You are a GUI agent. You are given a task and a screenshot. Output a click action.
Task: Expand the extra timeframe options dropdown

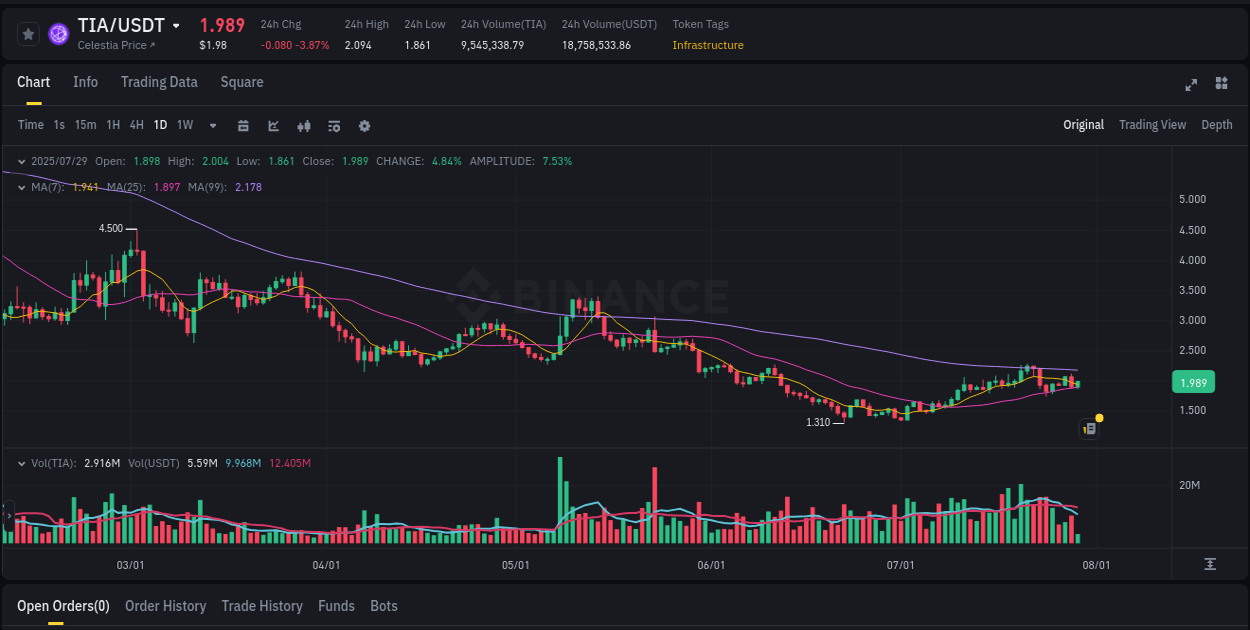[212, 125]
